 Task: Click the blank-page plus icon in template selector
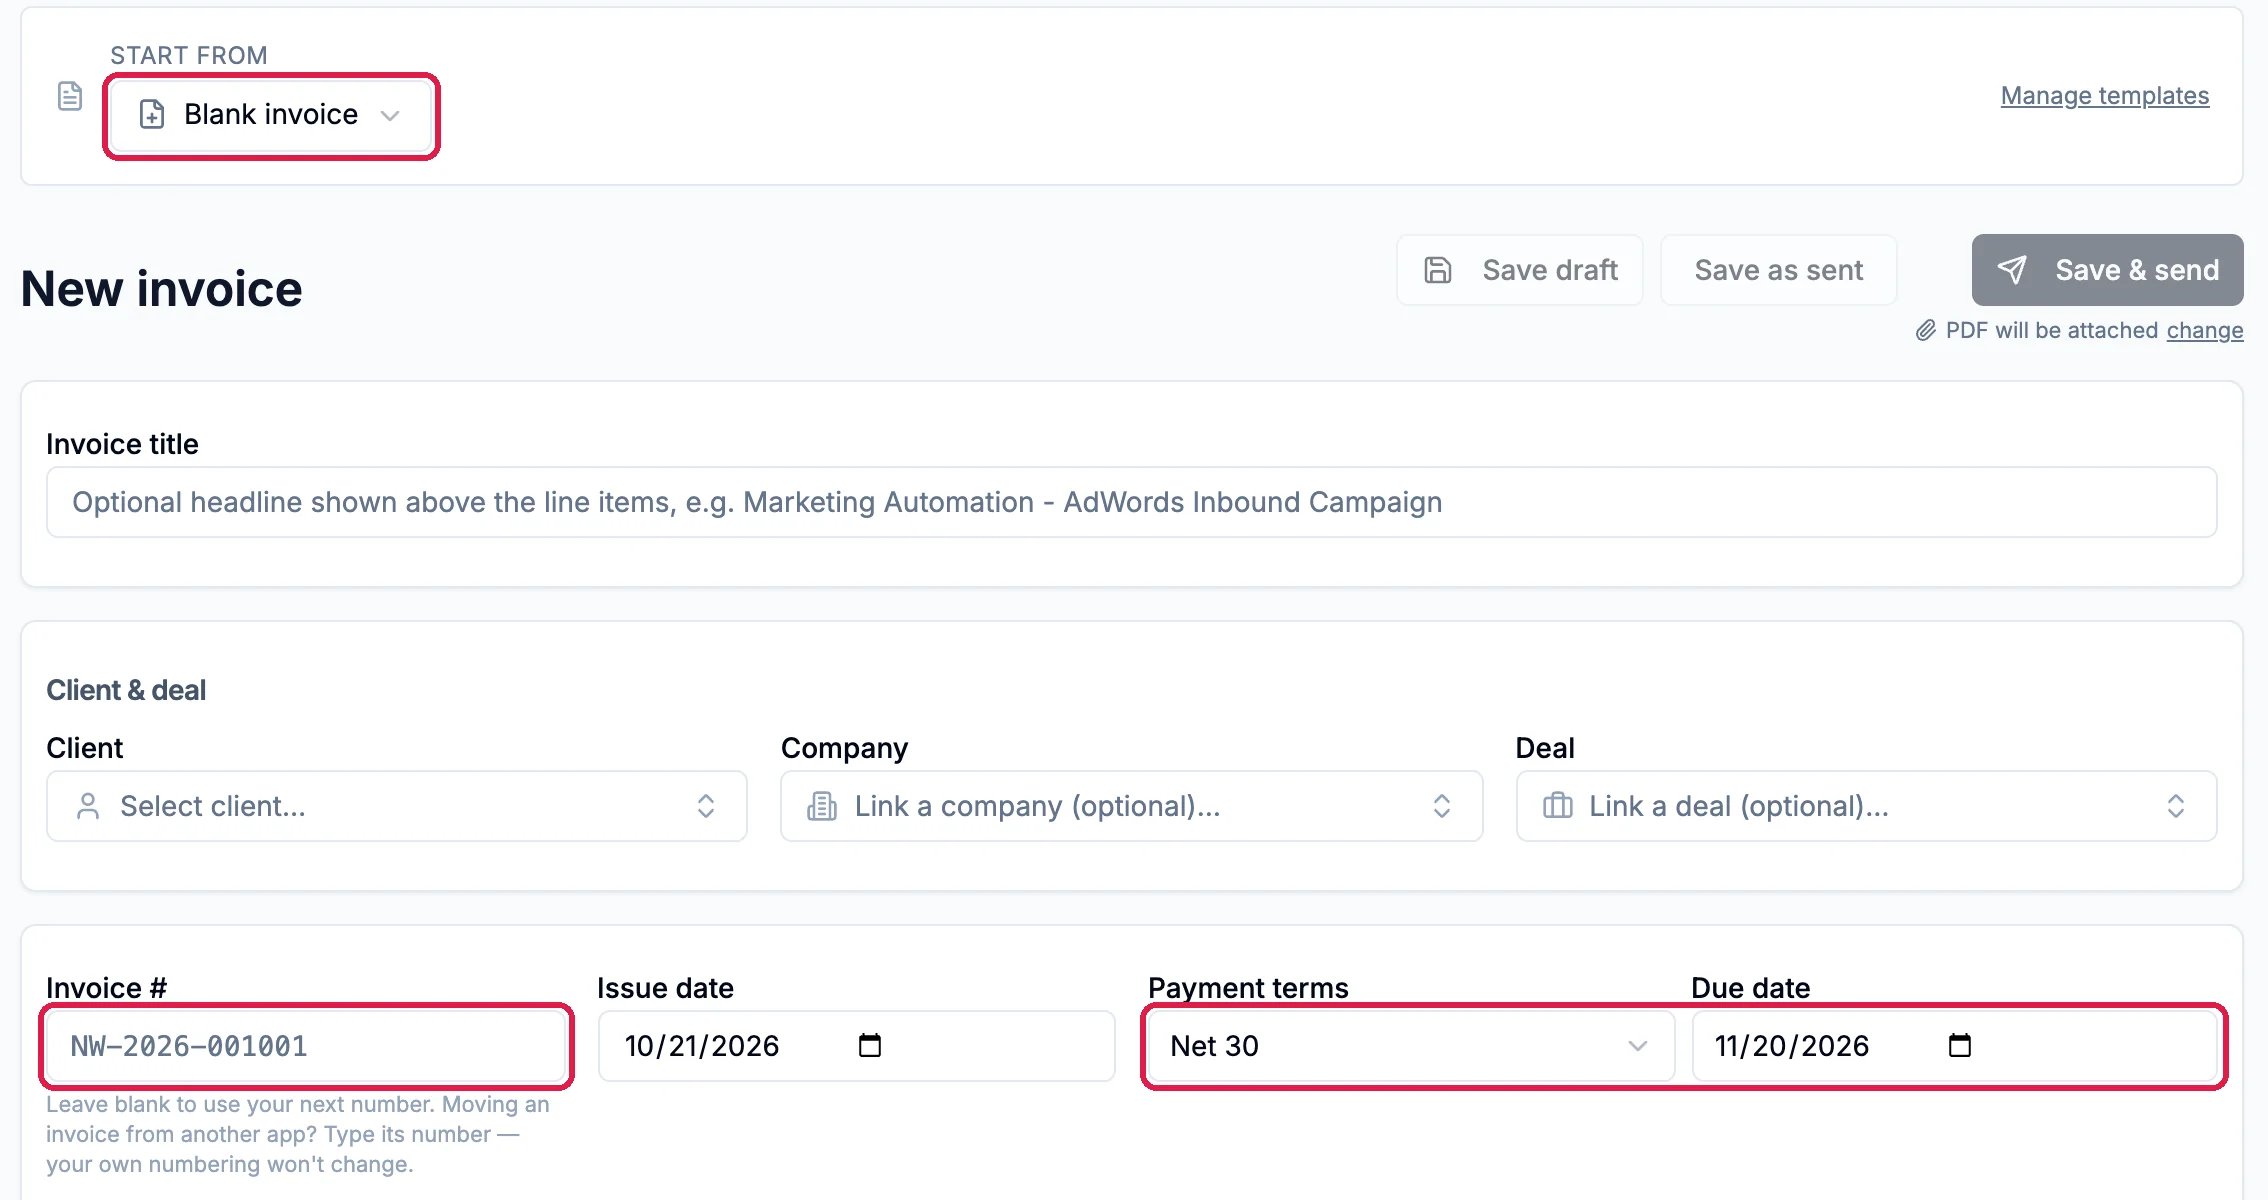click(152, 114)
